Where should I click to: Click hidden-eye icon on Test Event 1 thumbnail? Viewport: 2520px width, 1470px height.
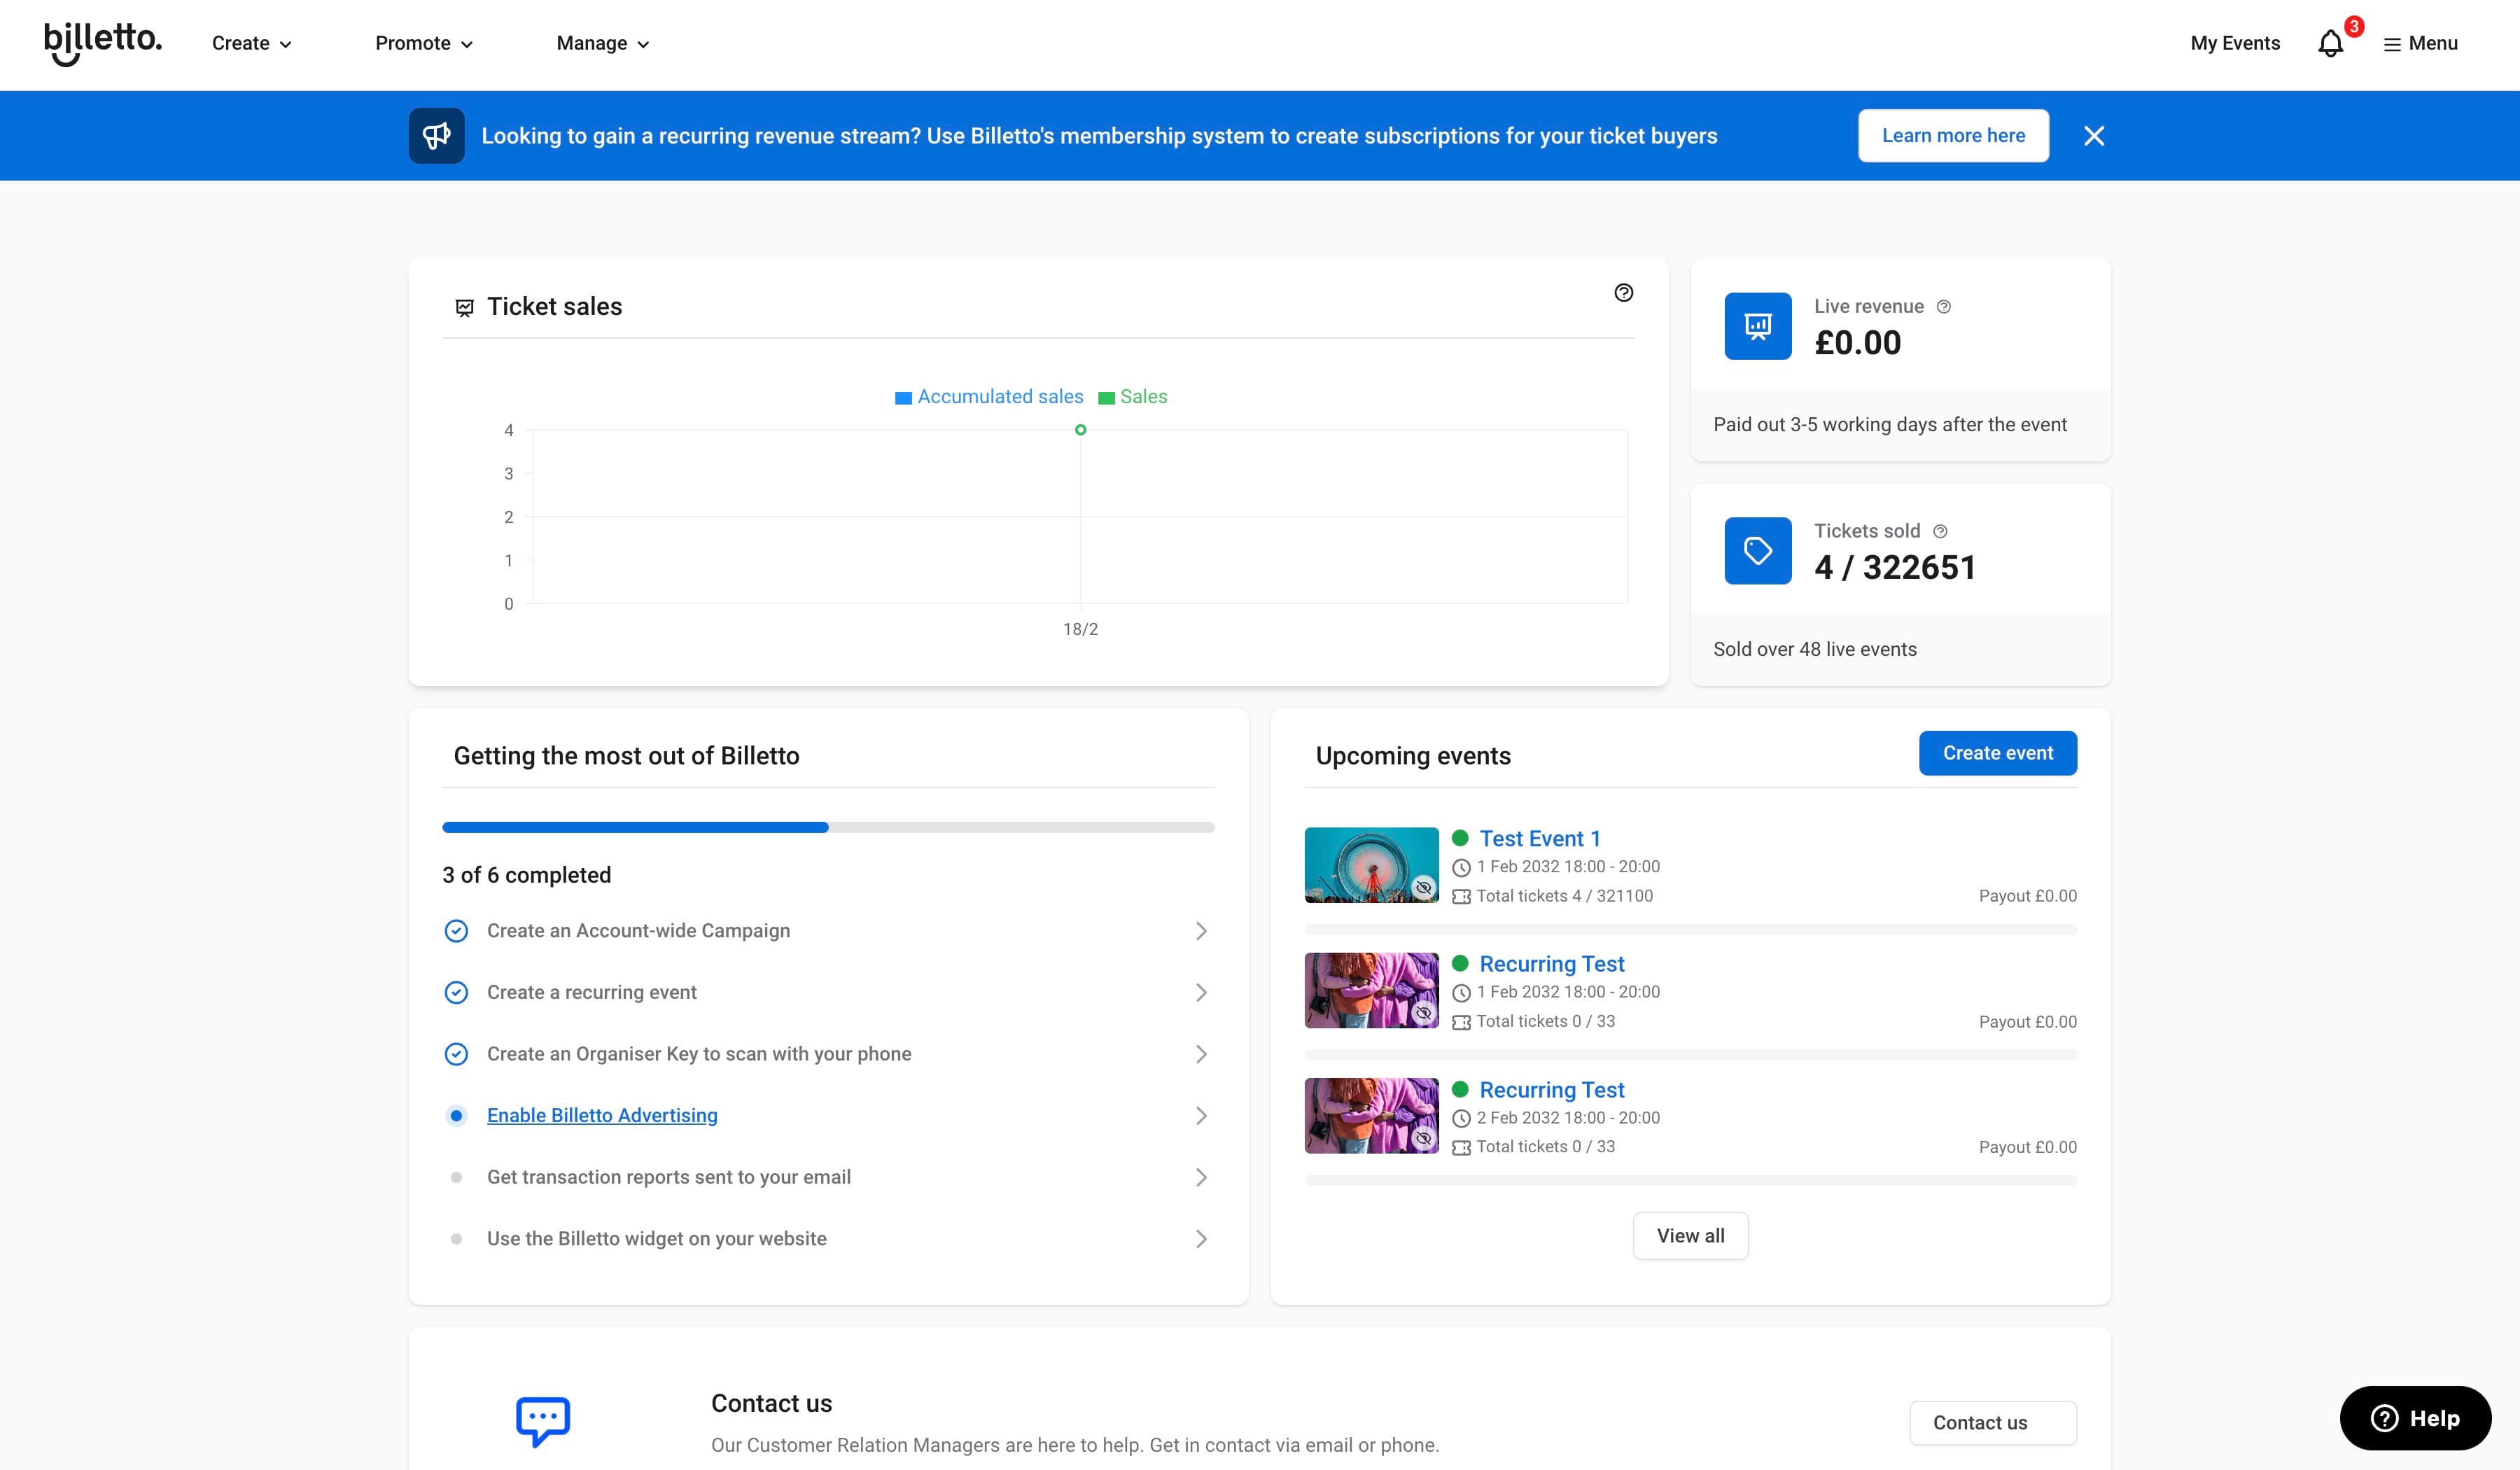coord(1423,888)
